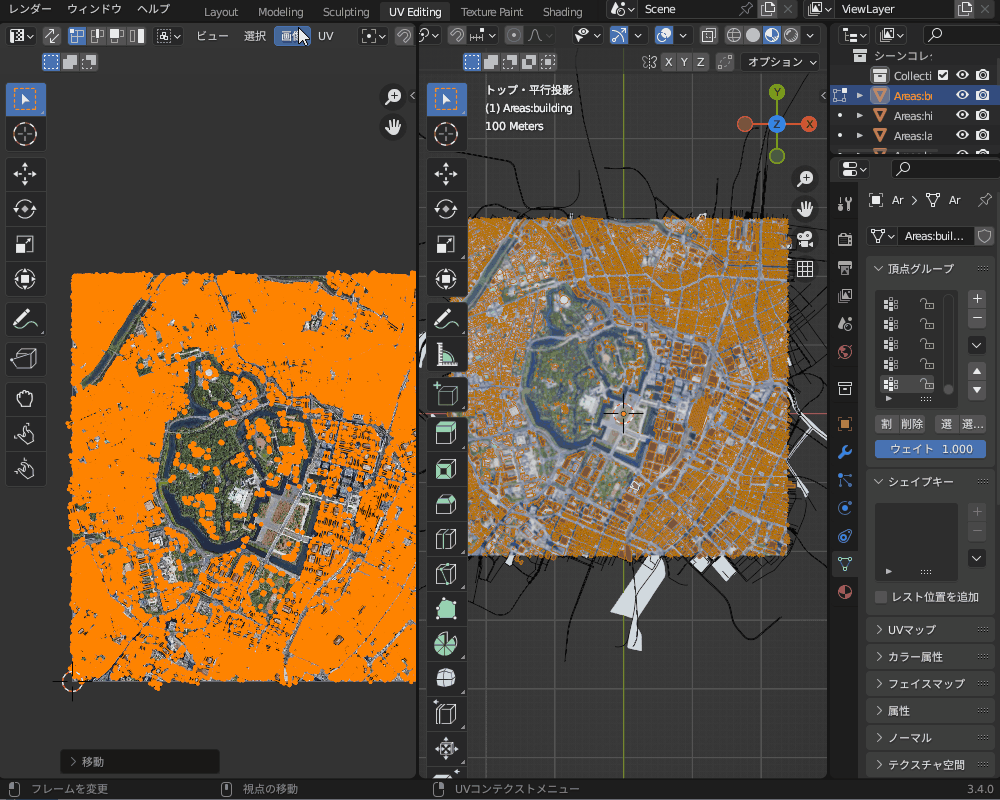
Task: Open the オプション dropdown in the viewport header
Action: coord(781,61)
